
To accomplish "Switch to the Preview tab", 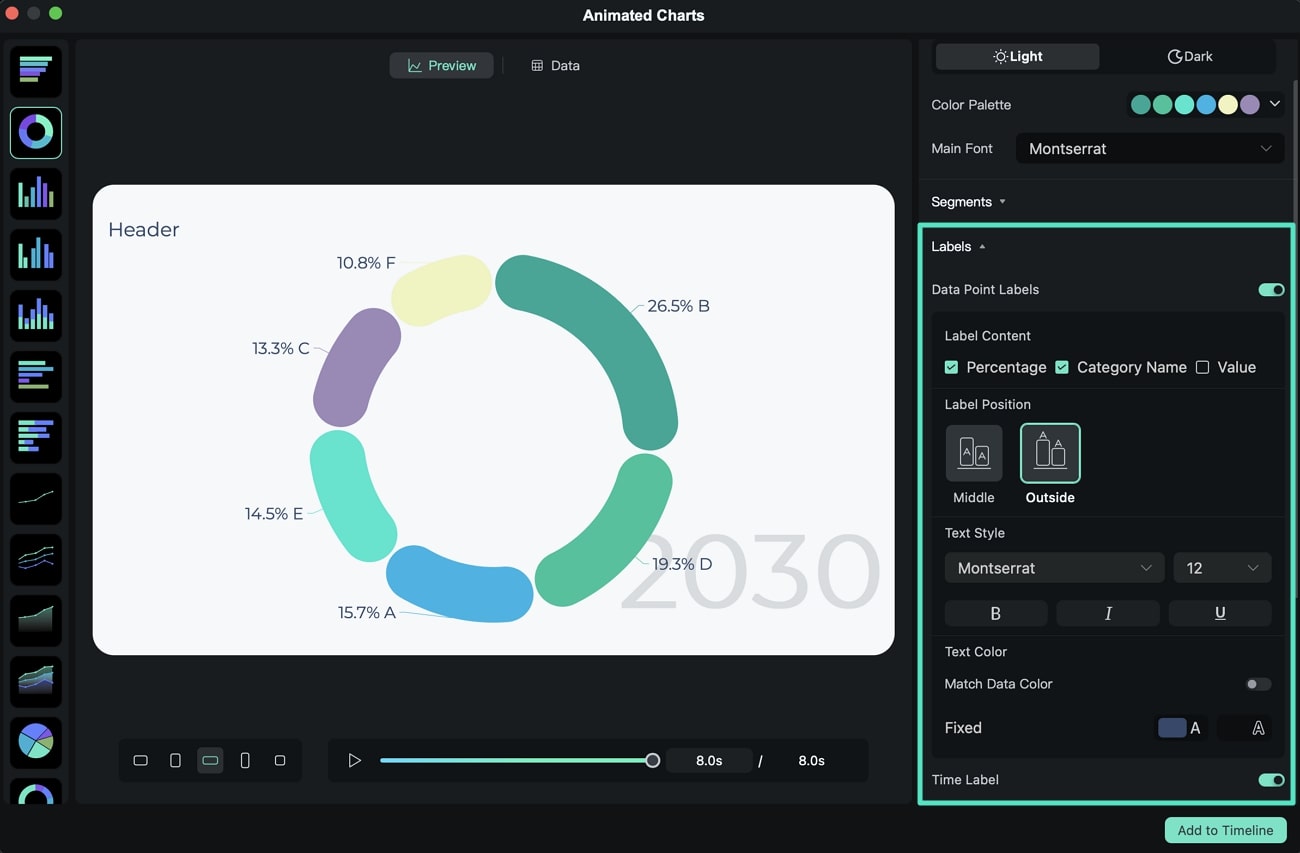I will click(441, 65).
